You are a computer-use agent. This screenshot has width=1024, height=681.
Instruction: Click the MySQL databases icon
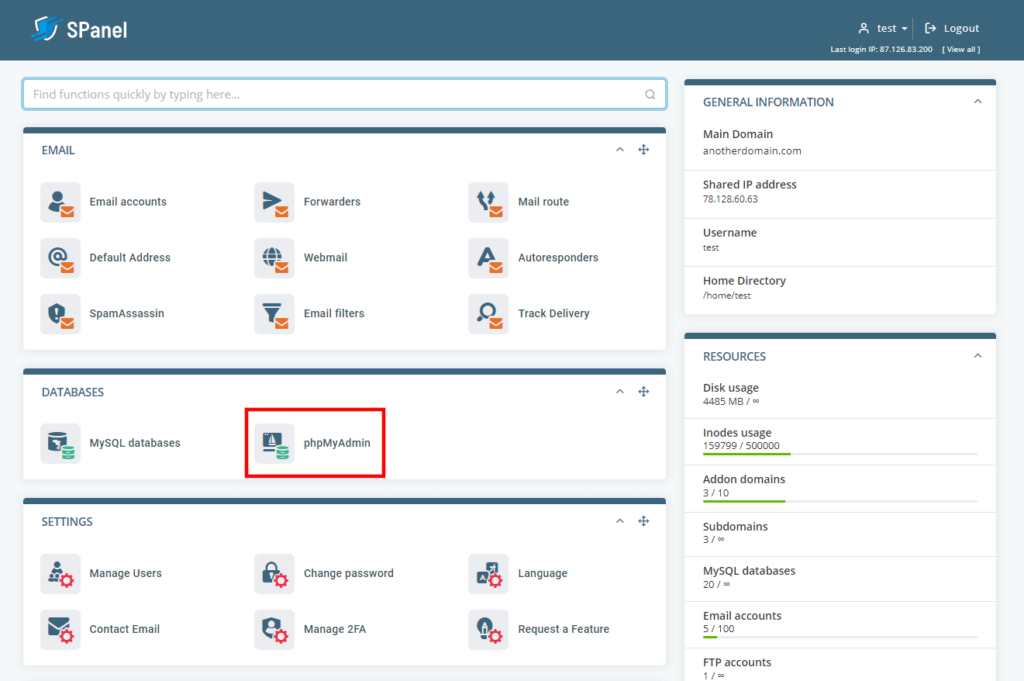(60, 443)
